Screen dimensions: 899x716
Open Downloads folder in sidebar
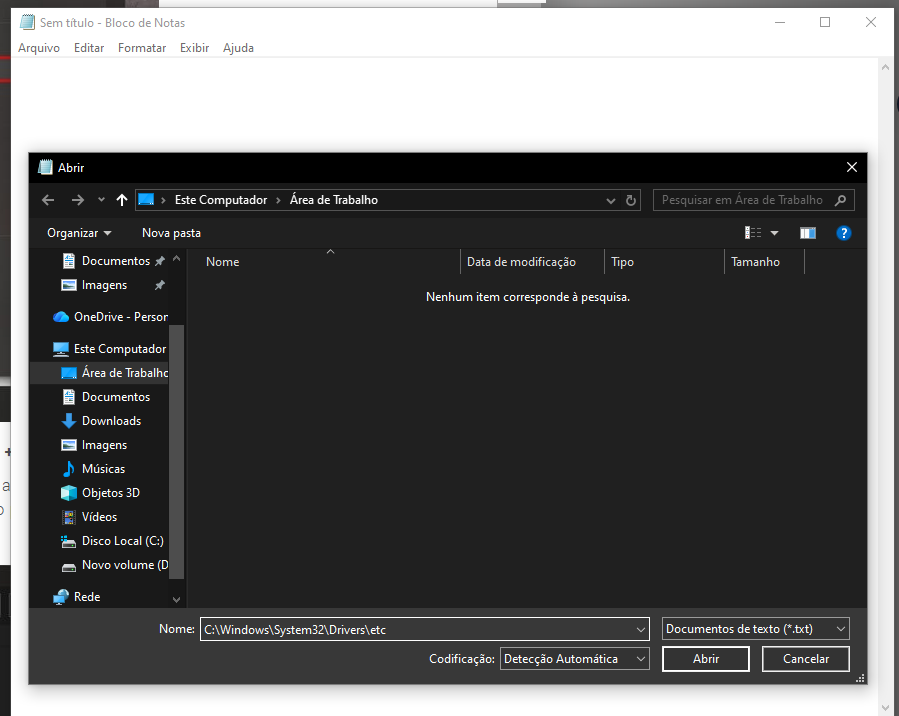pyautogui.click(x=110, y=421)
